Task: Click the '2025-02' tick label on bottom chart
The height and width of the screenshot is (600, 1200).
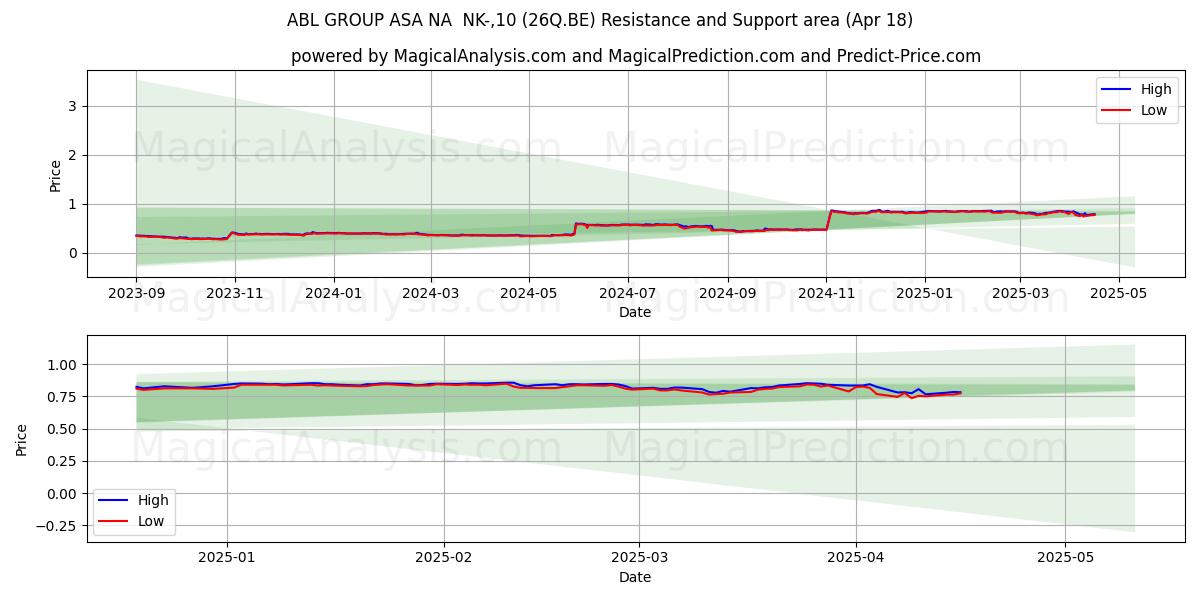Action: [443, 558]
